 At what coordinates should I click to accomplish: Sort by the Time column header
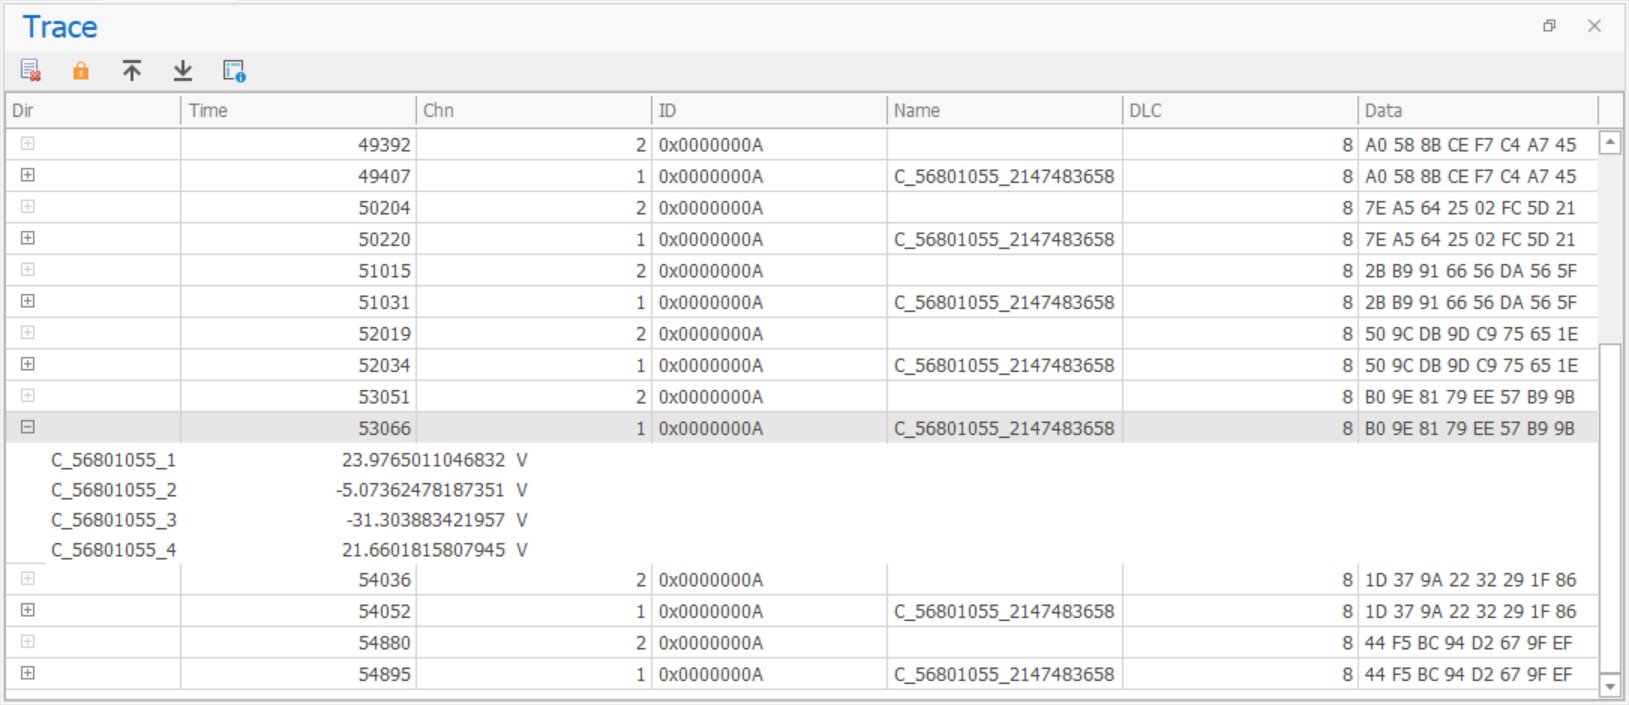tap(297, 110)
